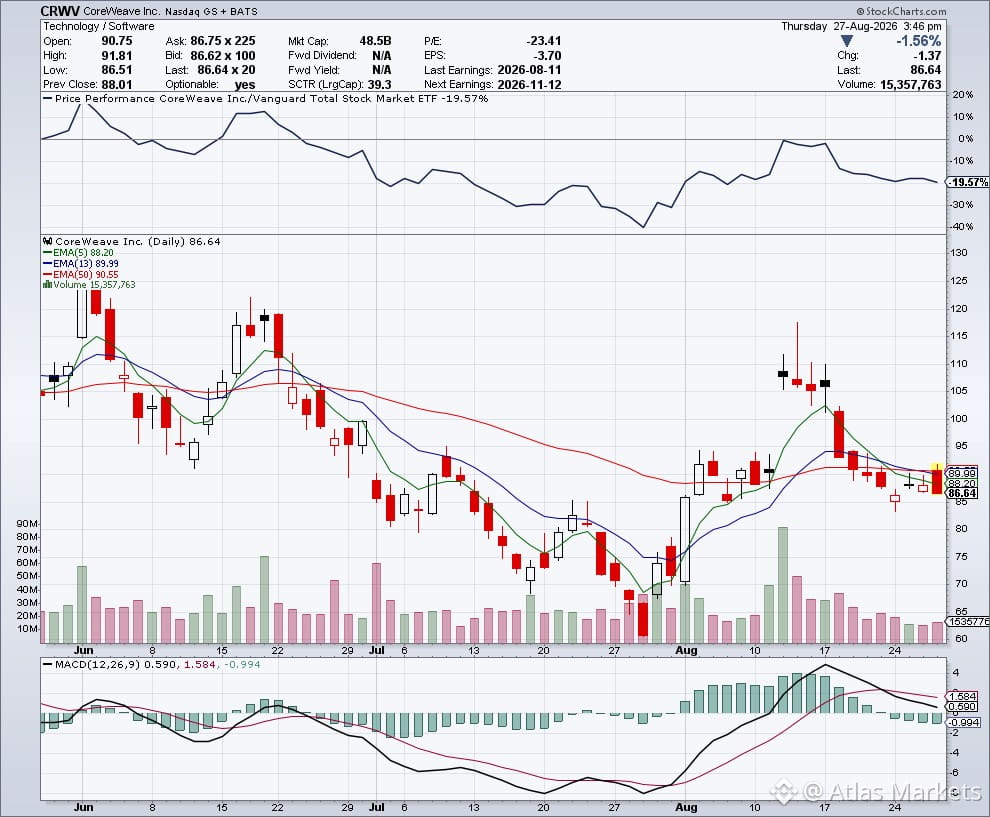Click Next Earnings date 2026-11-12
990x817 pixels.
[x=529, y=84]
